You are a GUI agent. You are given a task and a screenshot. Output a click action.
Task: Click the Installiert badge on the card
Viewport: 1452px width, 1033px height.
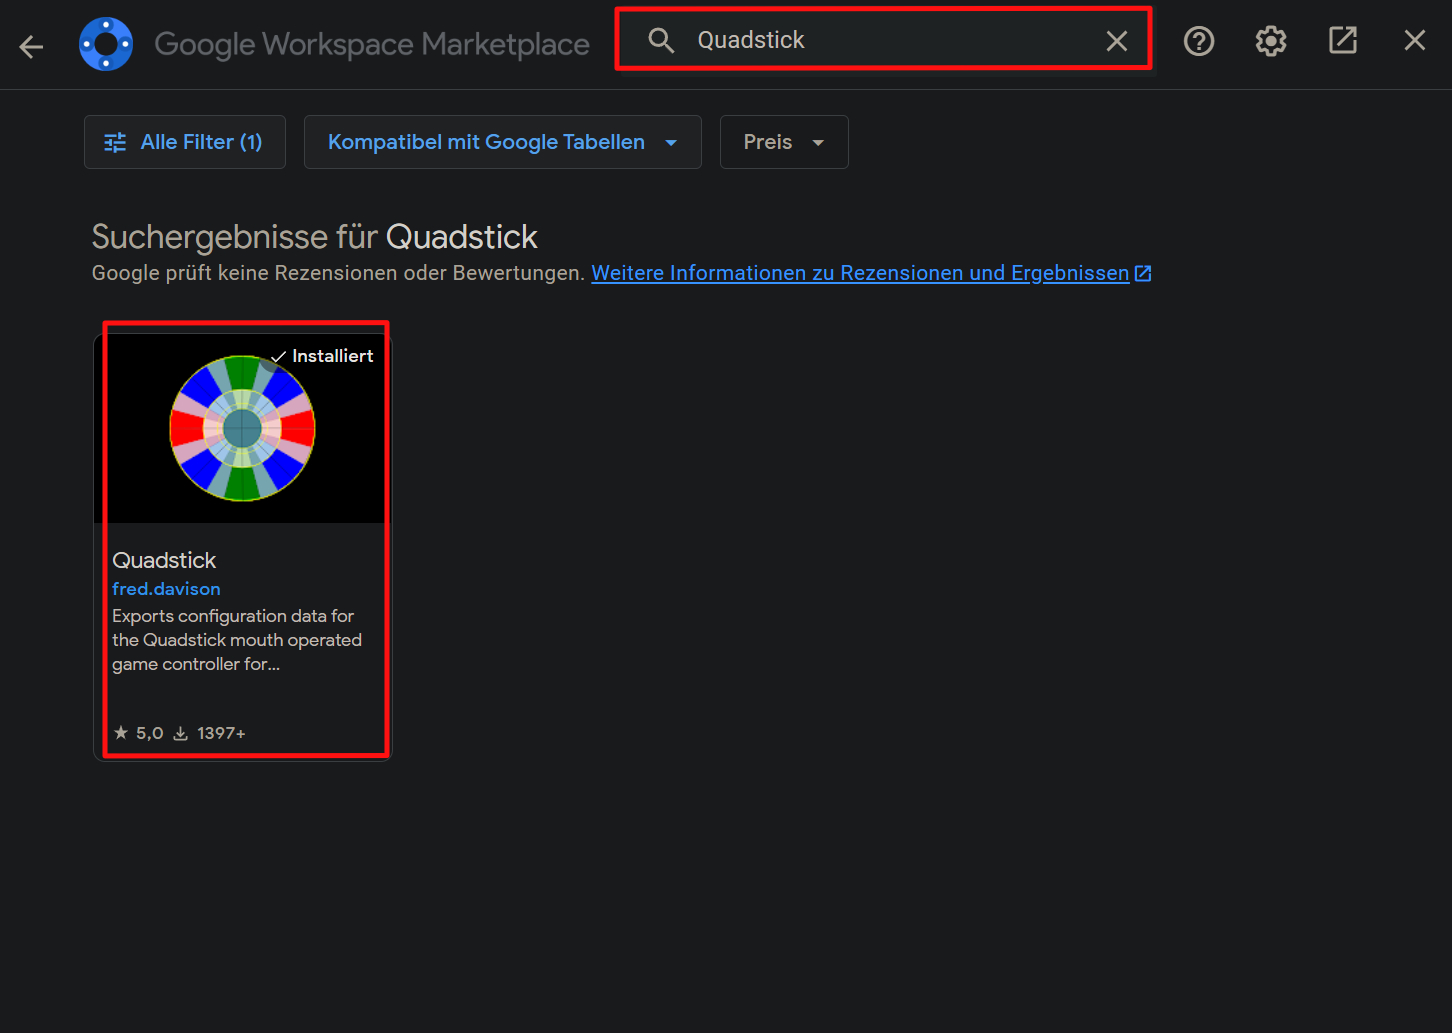tap(323, 356)
